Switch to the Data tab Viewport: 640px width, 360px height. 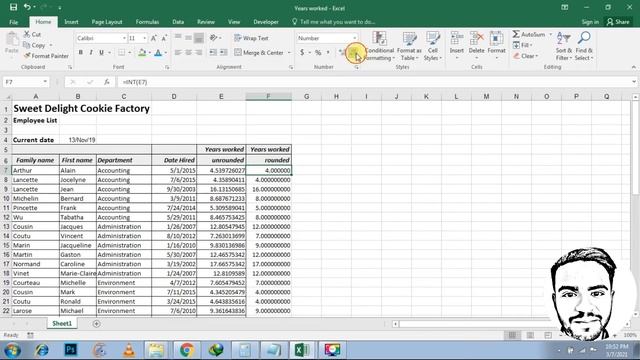(178, 22)
